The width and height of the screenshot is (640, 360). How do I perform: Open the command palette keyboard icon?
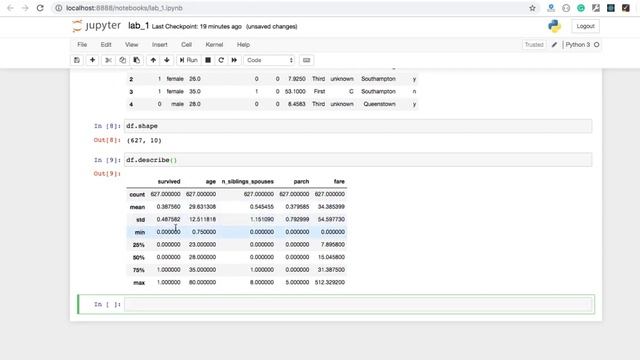coord(307,60)
